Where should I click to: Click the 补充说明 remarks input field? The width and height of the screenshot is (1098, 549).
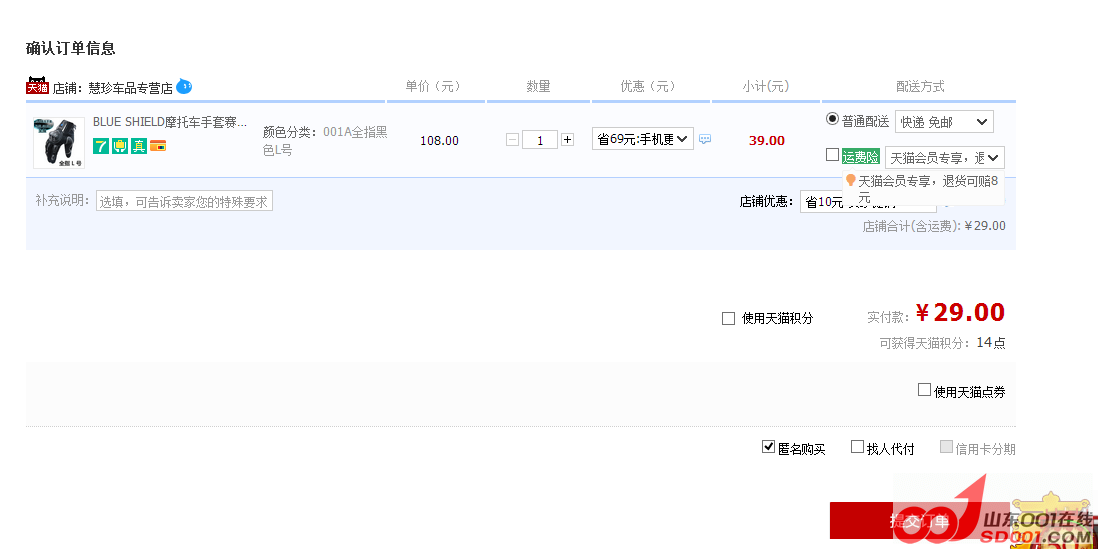pyautogui.click(x=184, y=202)
